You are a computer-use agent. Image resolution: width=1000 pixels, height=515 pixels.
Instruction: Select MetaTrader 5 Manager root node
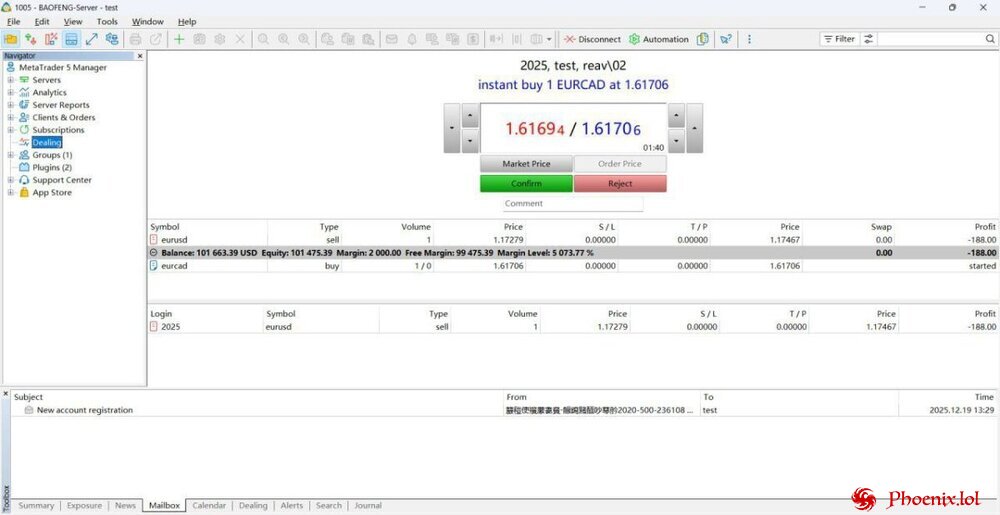point(63,68)
